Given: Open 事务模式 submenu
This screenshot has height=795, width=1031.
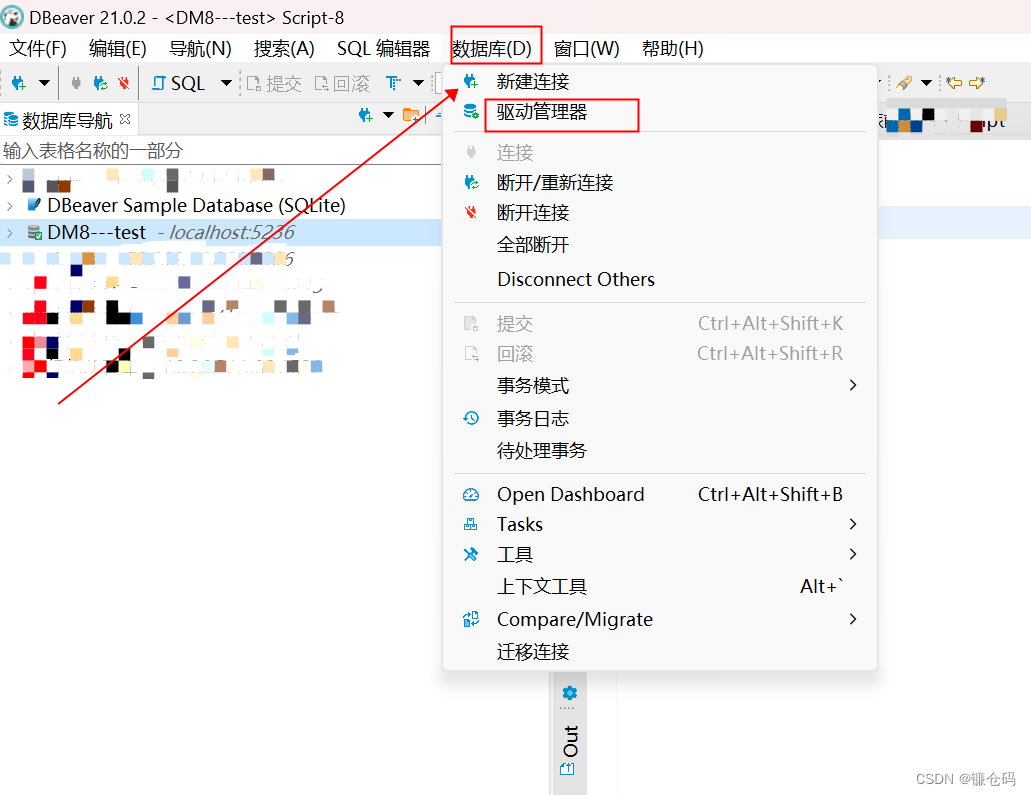Looking at the screenshot, I should point(659,385).
